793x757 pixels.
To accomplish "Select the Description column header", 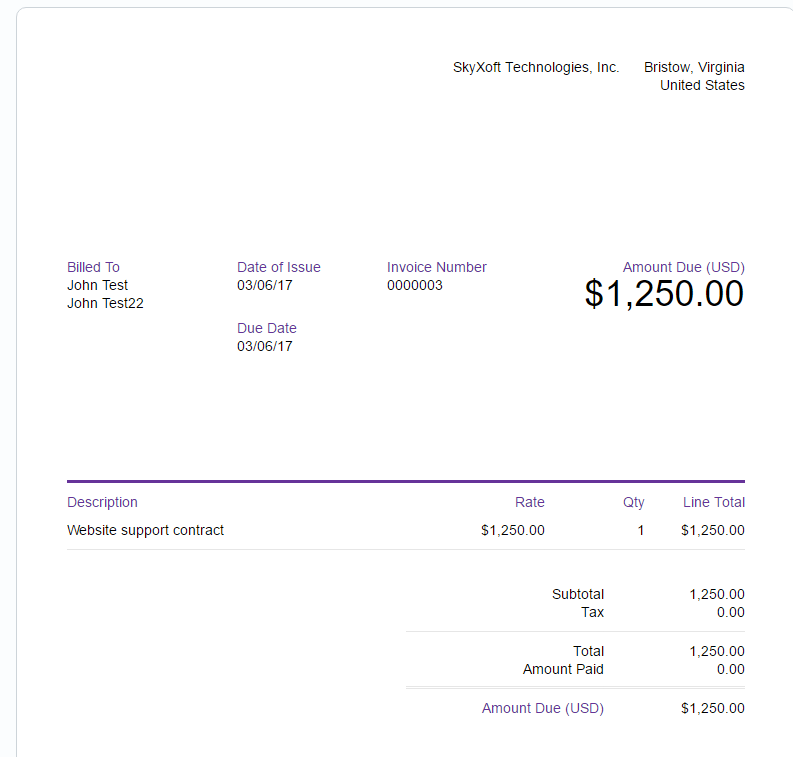I will click(x=102, y=502).
